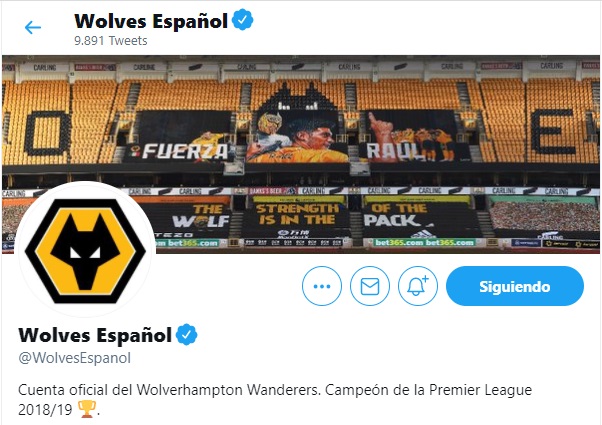
Task: Click the Strength is in the banner
Action: coord(297,214)
